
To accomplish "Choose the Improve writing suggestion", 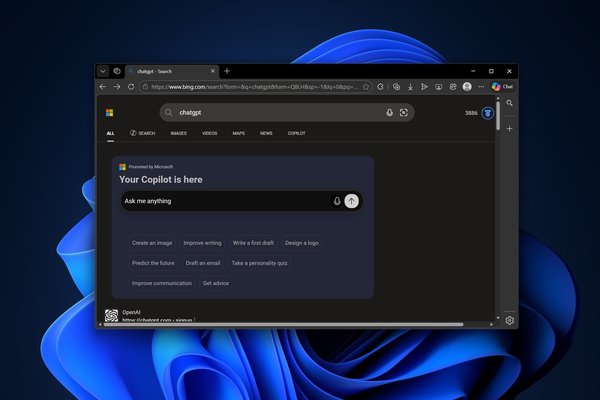I will (202, 243).
